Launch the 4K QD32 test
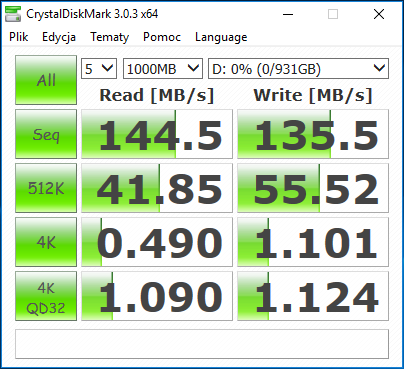This screenshot has width=404, height=369. coord(46,296)
